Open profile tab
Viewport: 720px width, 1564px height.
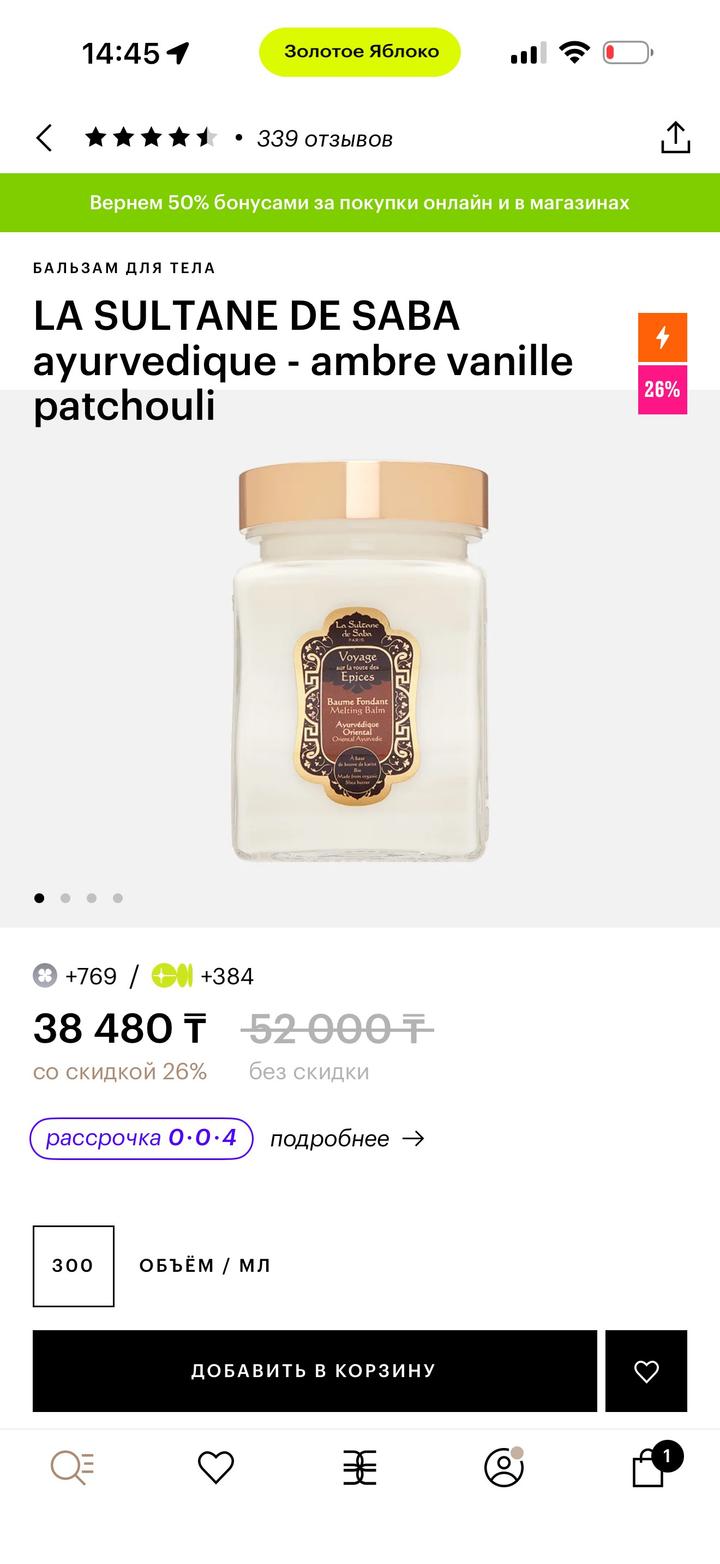[504, 1467]
